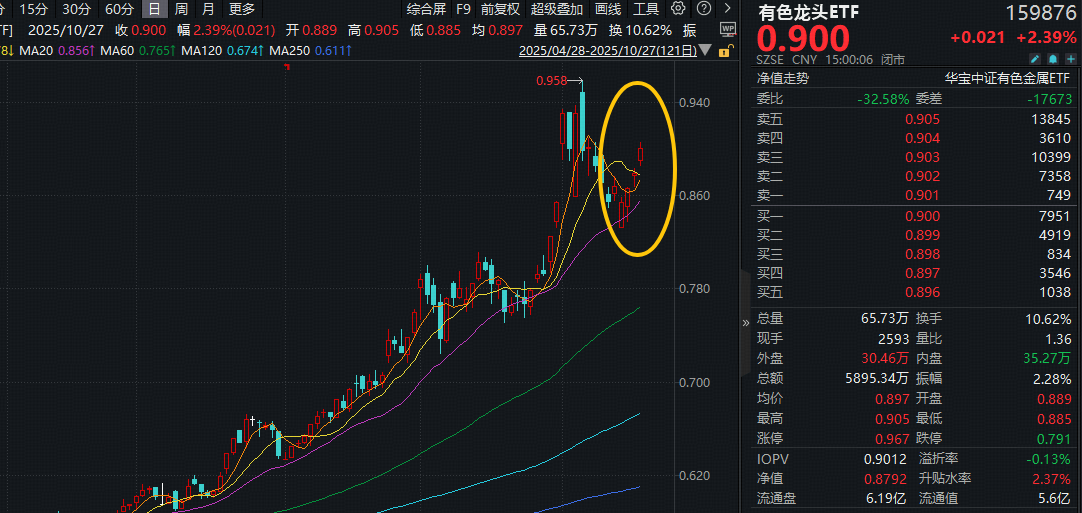Select the 30分 period tab
This screenshot has width=1082, height=513.
click(76, 9)
